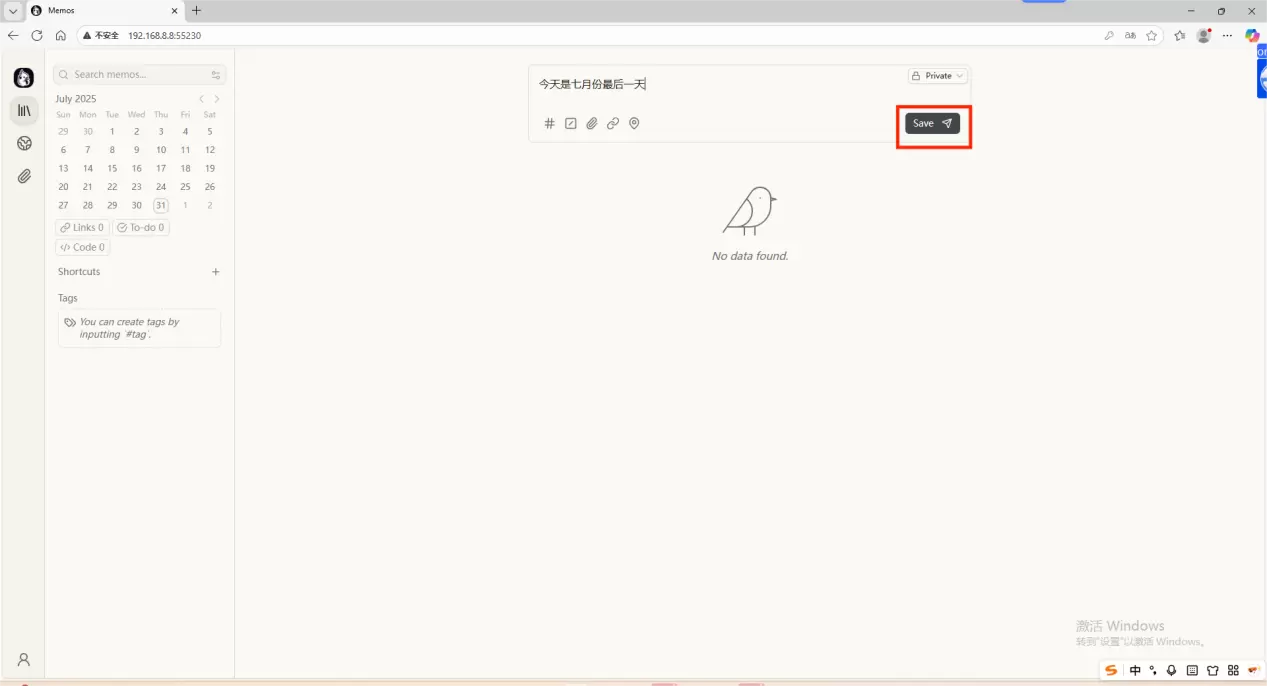This screenshot has height=686, width=1267.
Task: Open the search filter options icon
Action: (216, 75)
